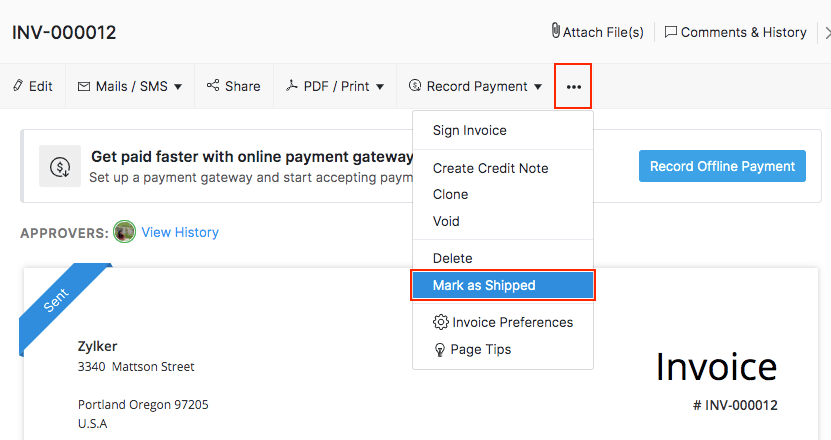Expand the Mails / SMS dropdown arrow
Image resolution: width=831 pixels, height=440 pixels.
pos(178,87)
